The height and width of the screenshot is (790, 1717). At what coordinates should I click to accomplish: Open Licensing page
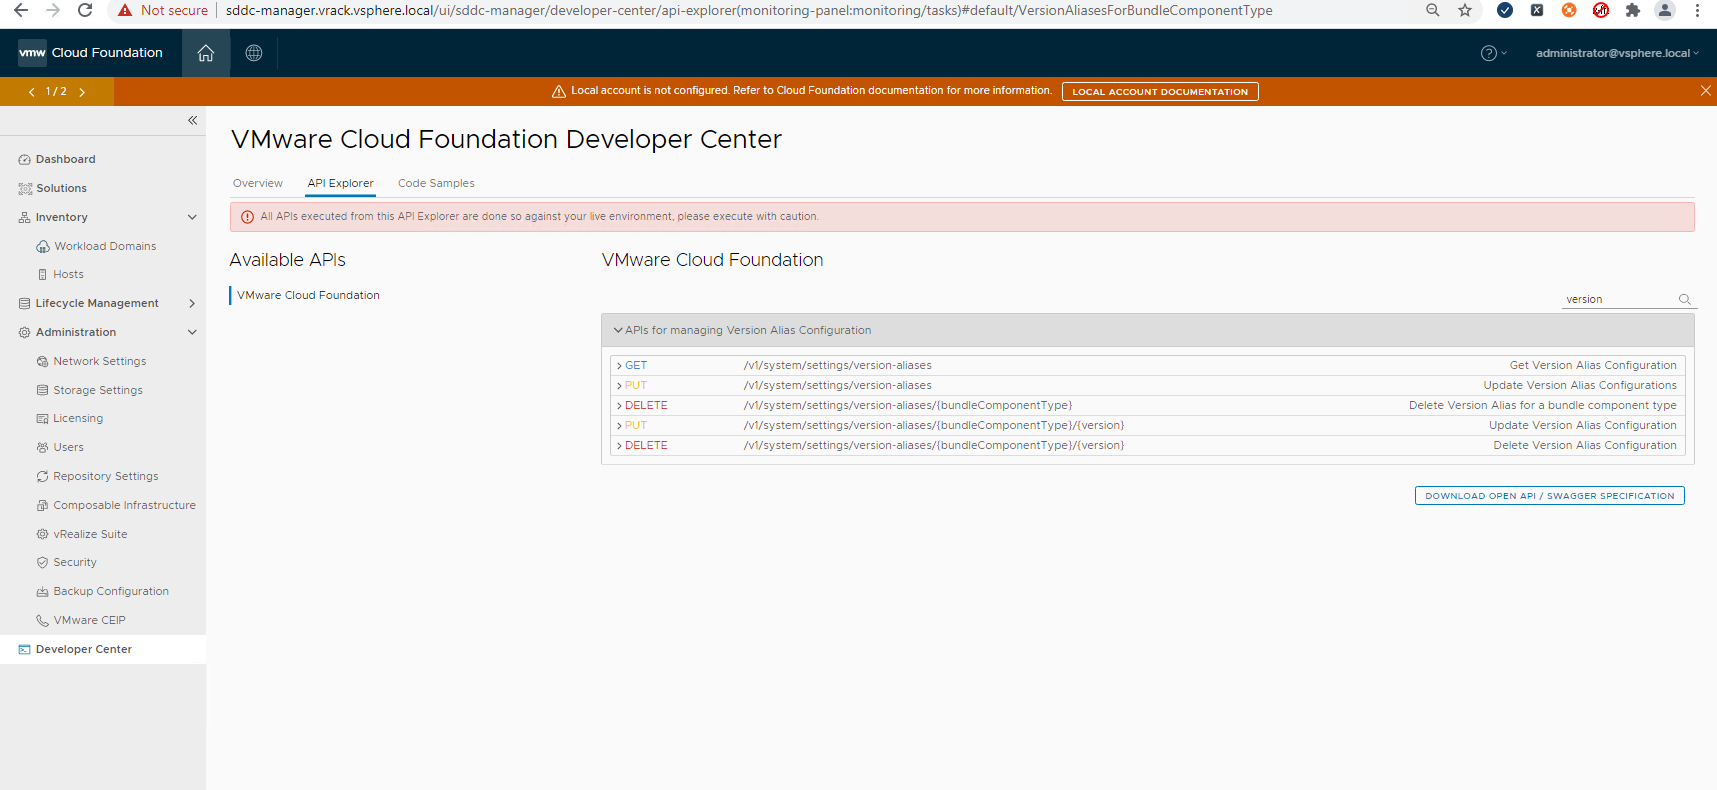(x=78, y=418)
